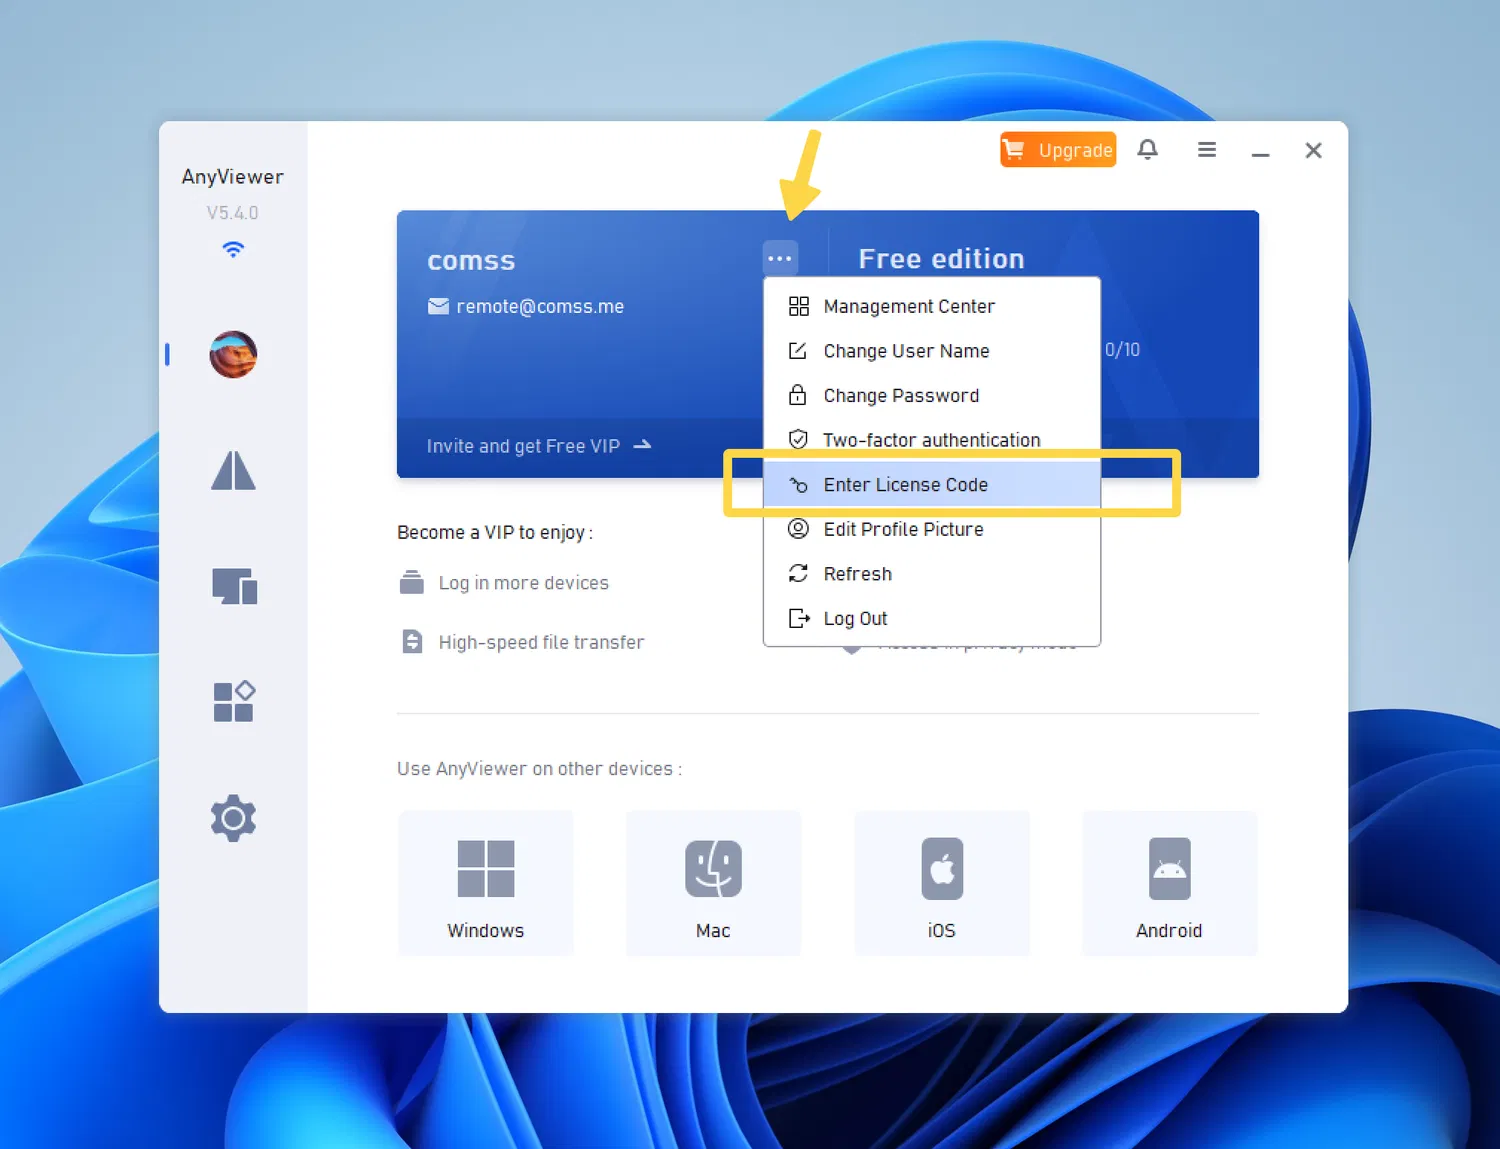Click the Change User Name pencil icon
The height and width of the screenshot is (1149, 1500).
pos(798,351)
